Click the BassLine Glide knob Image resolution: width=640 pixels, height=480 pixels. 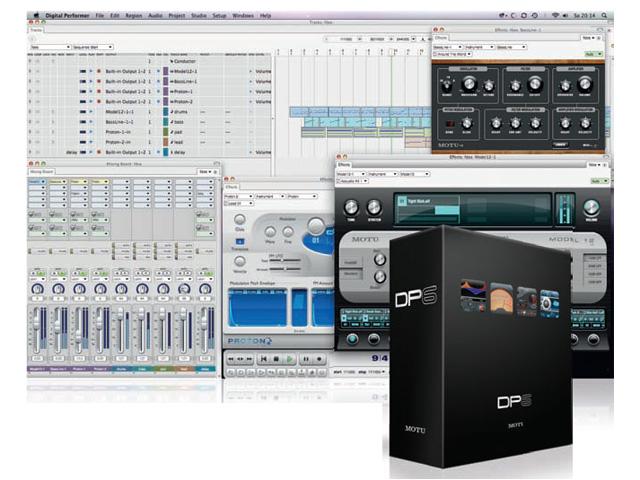467,123
